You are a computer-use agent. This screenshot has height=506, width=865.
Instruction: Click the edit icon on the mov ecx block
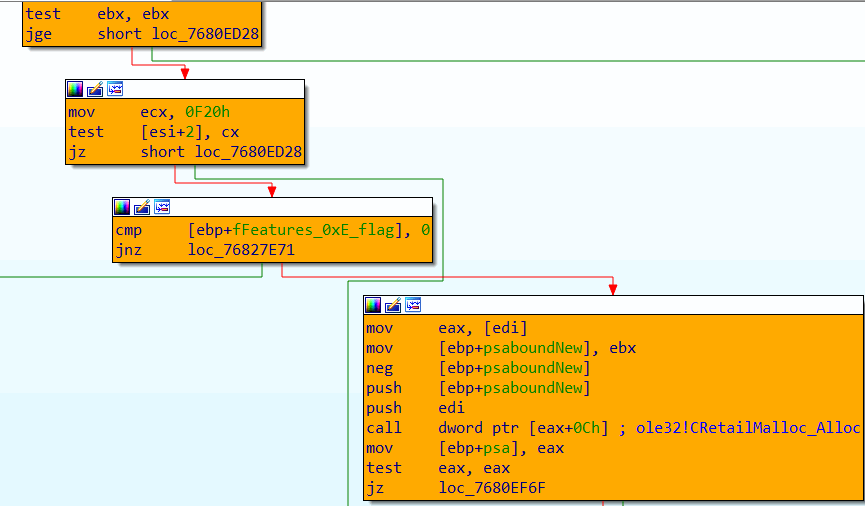tap(95, 89)
